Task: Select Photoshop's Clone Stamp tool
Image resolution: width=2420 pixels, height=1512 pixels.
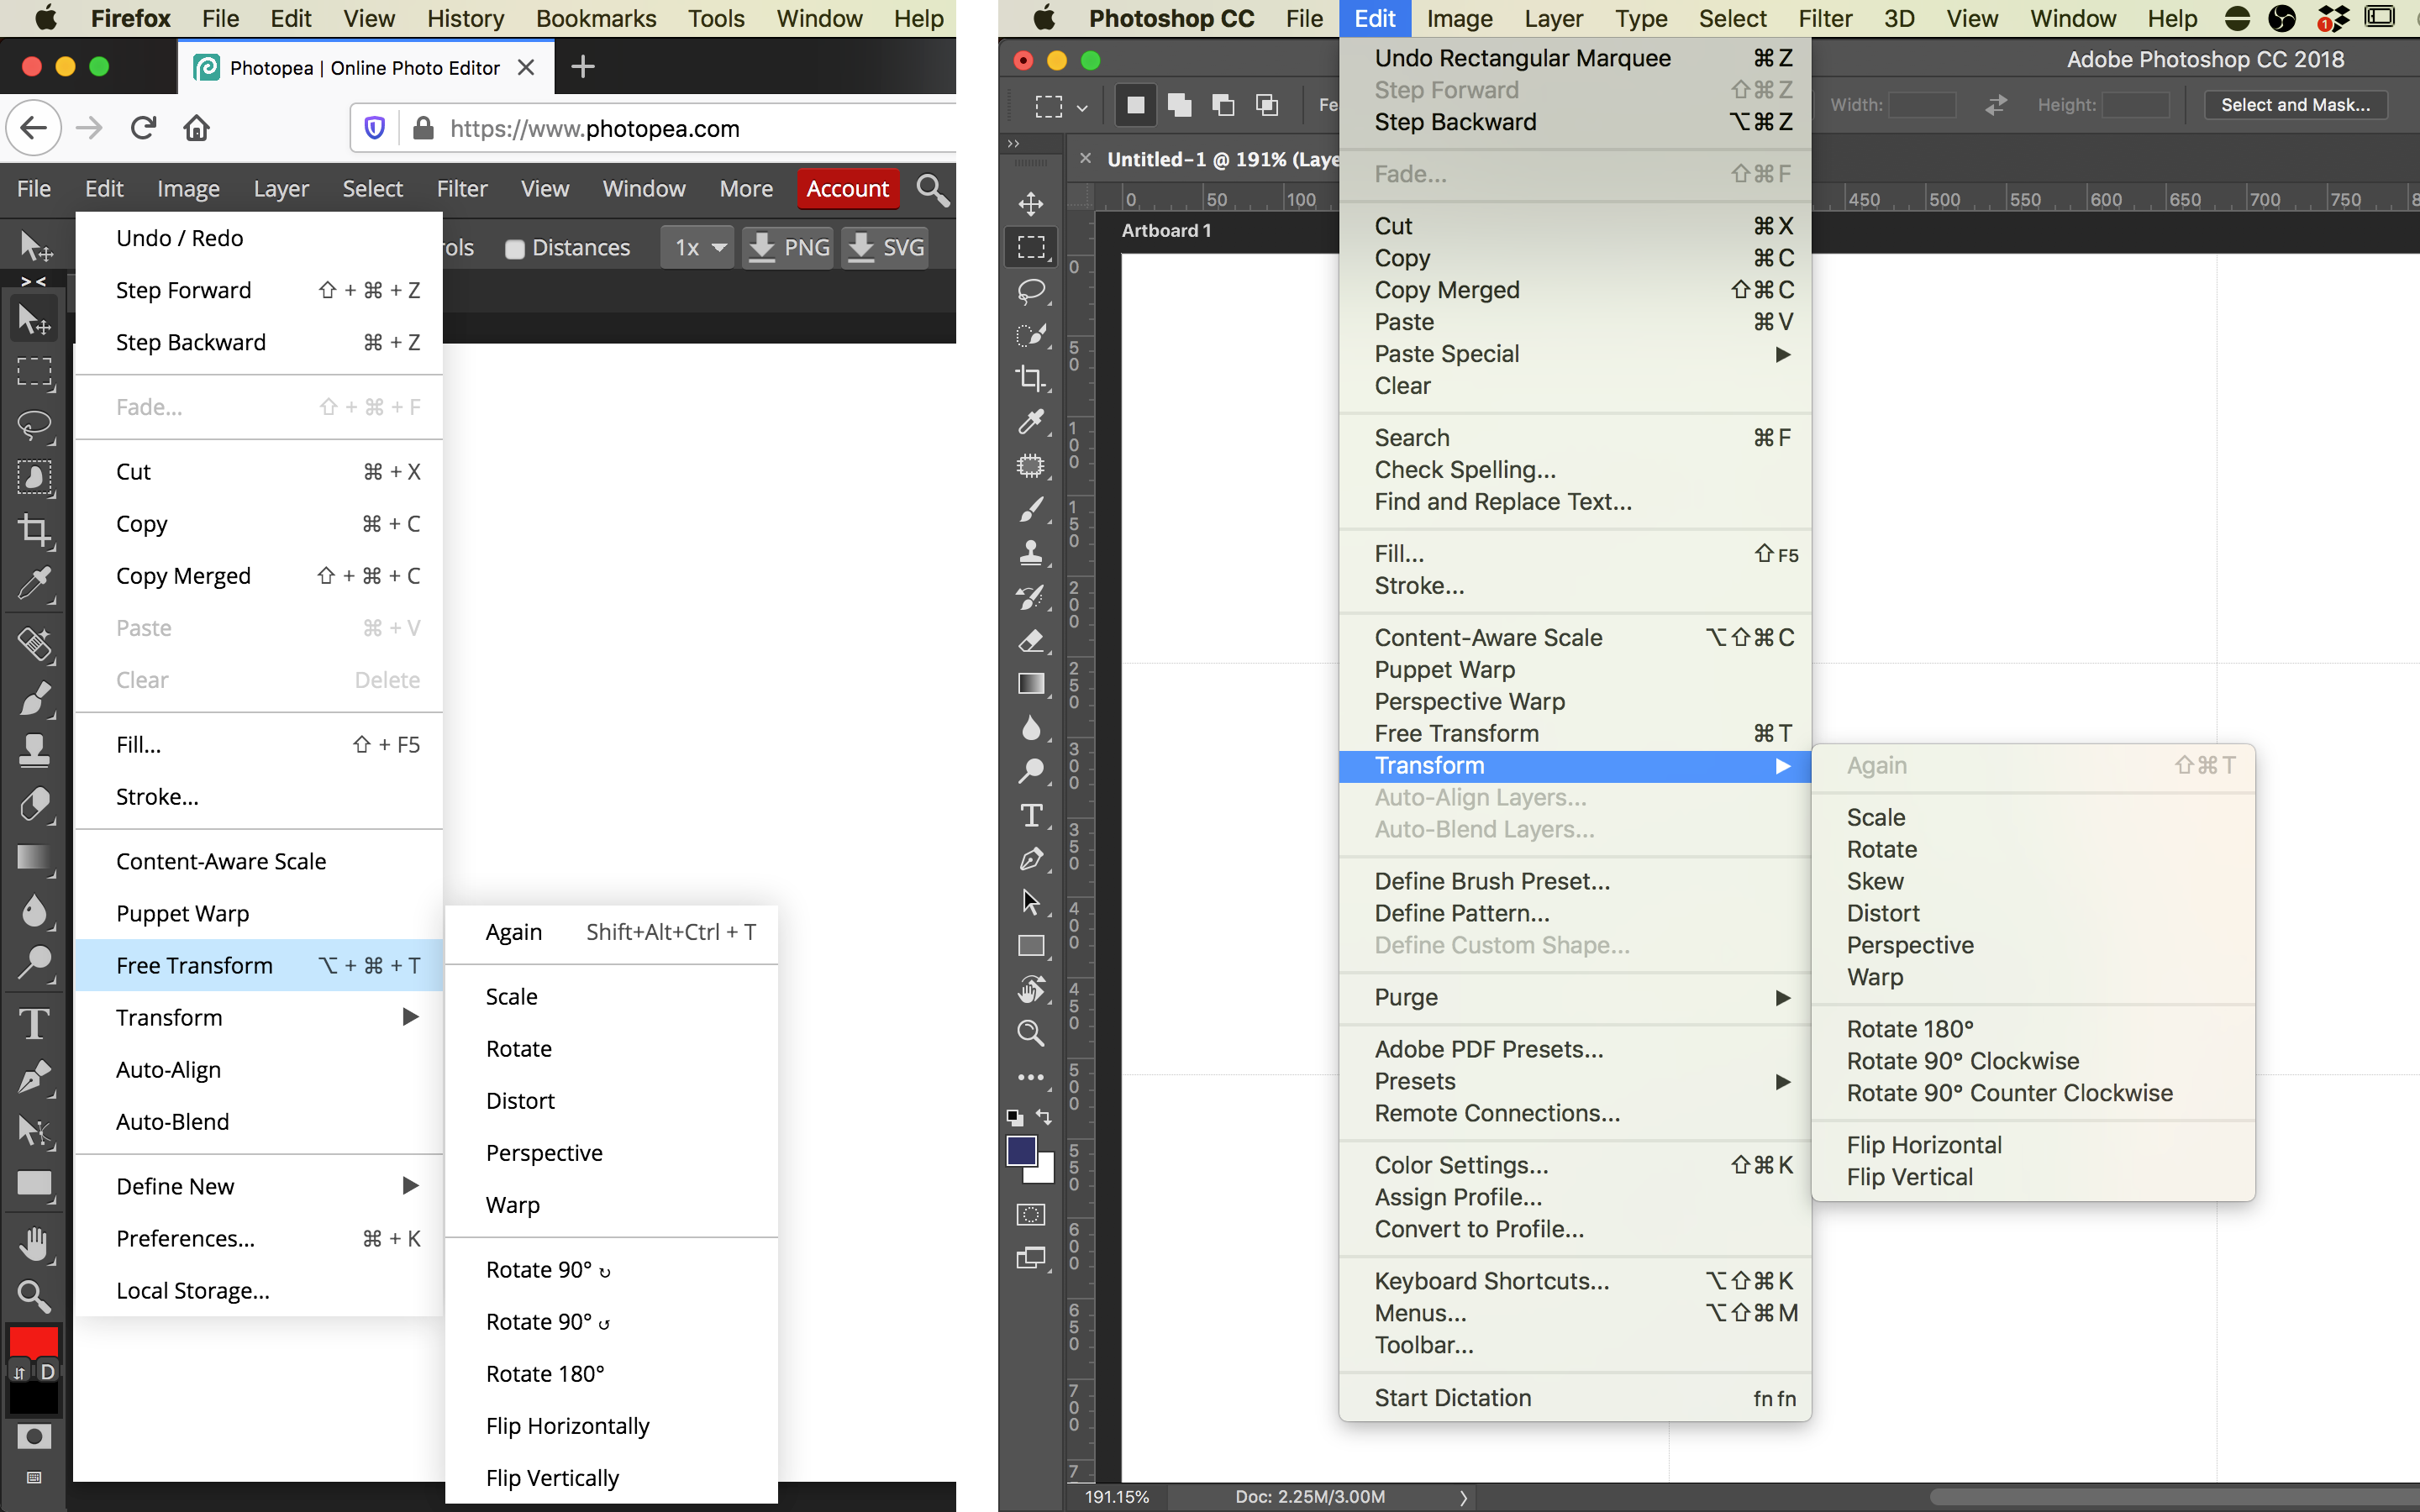Action: [1031, 553]
